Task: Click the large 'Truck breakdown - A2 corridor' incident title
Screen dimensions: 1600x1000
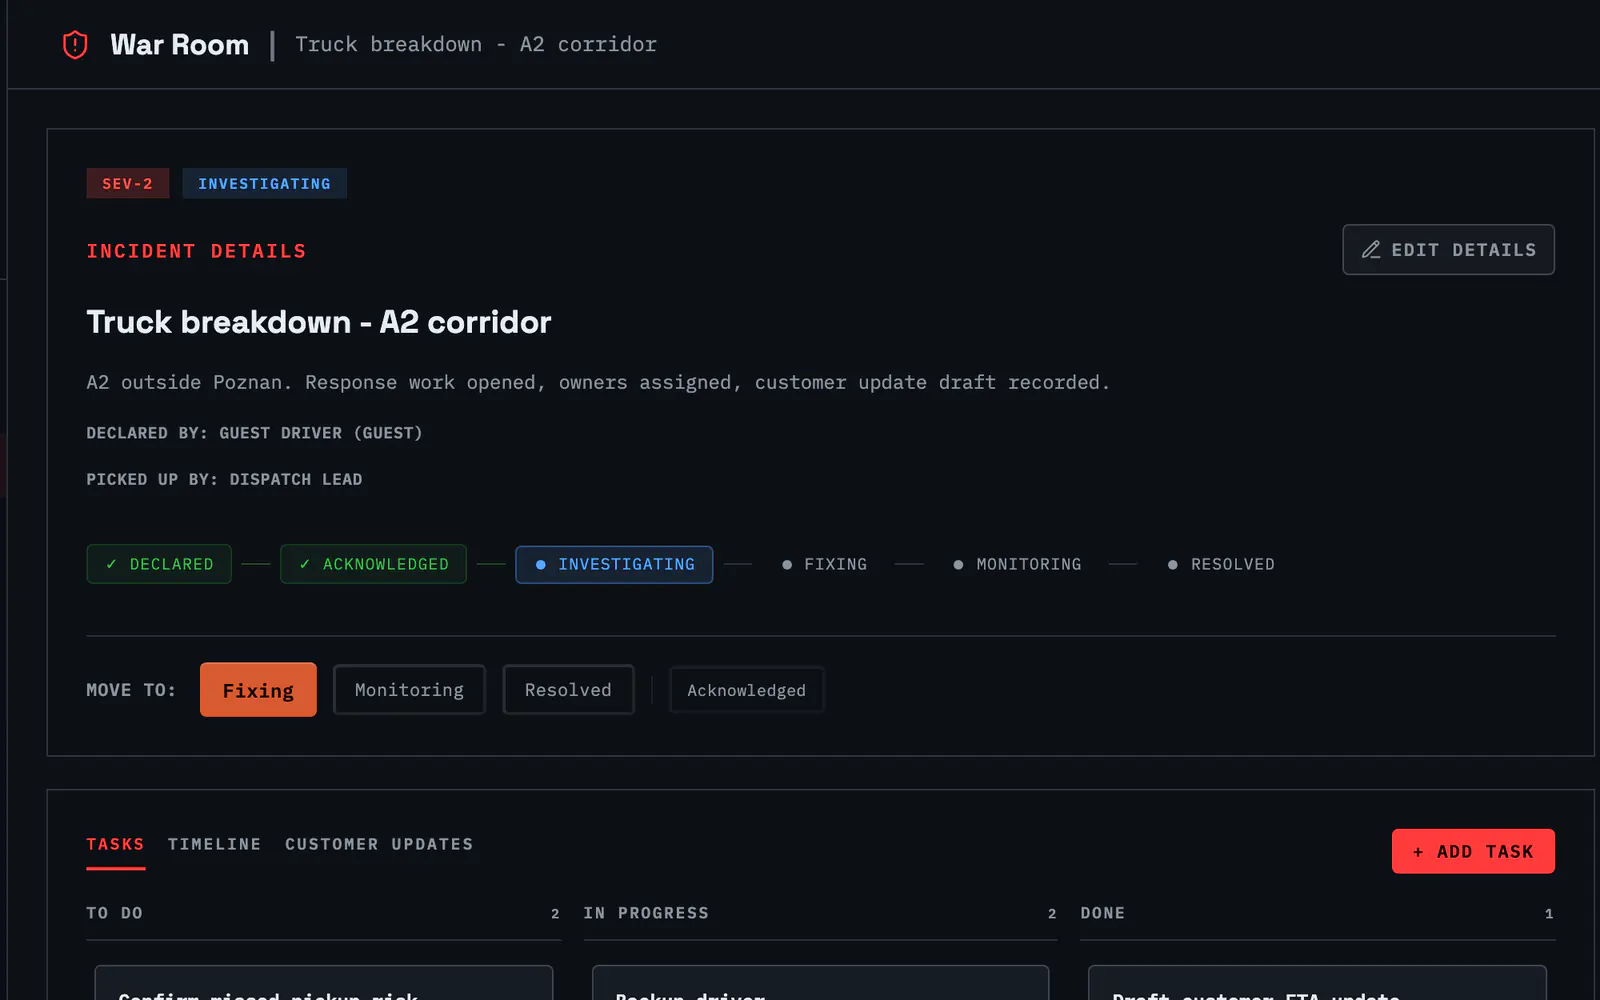Action: pos(319,322)
